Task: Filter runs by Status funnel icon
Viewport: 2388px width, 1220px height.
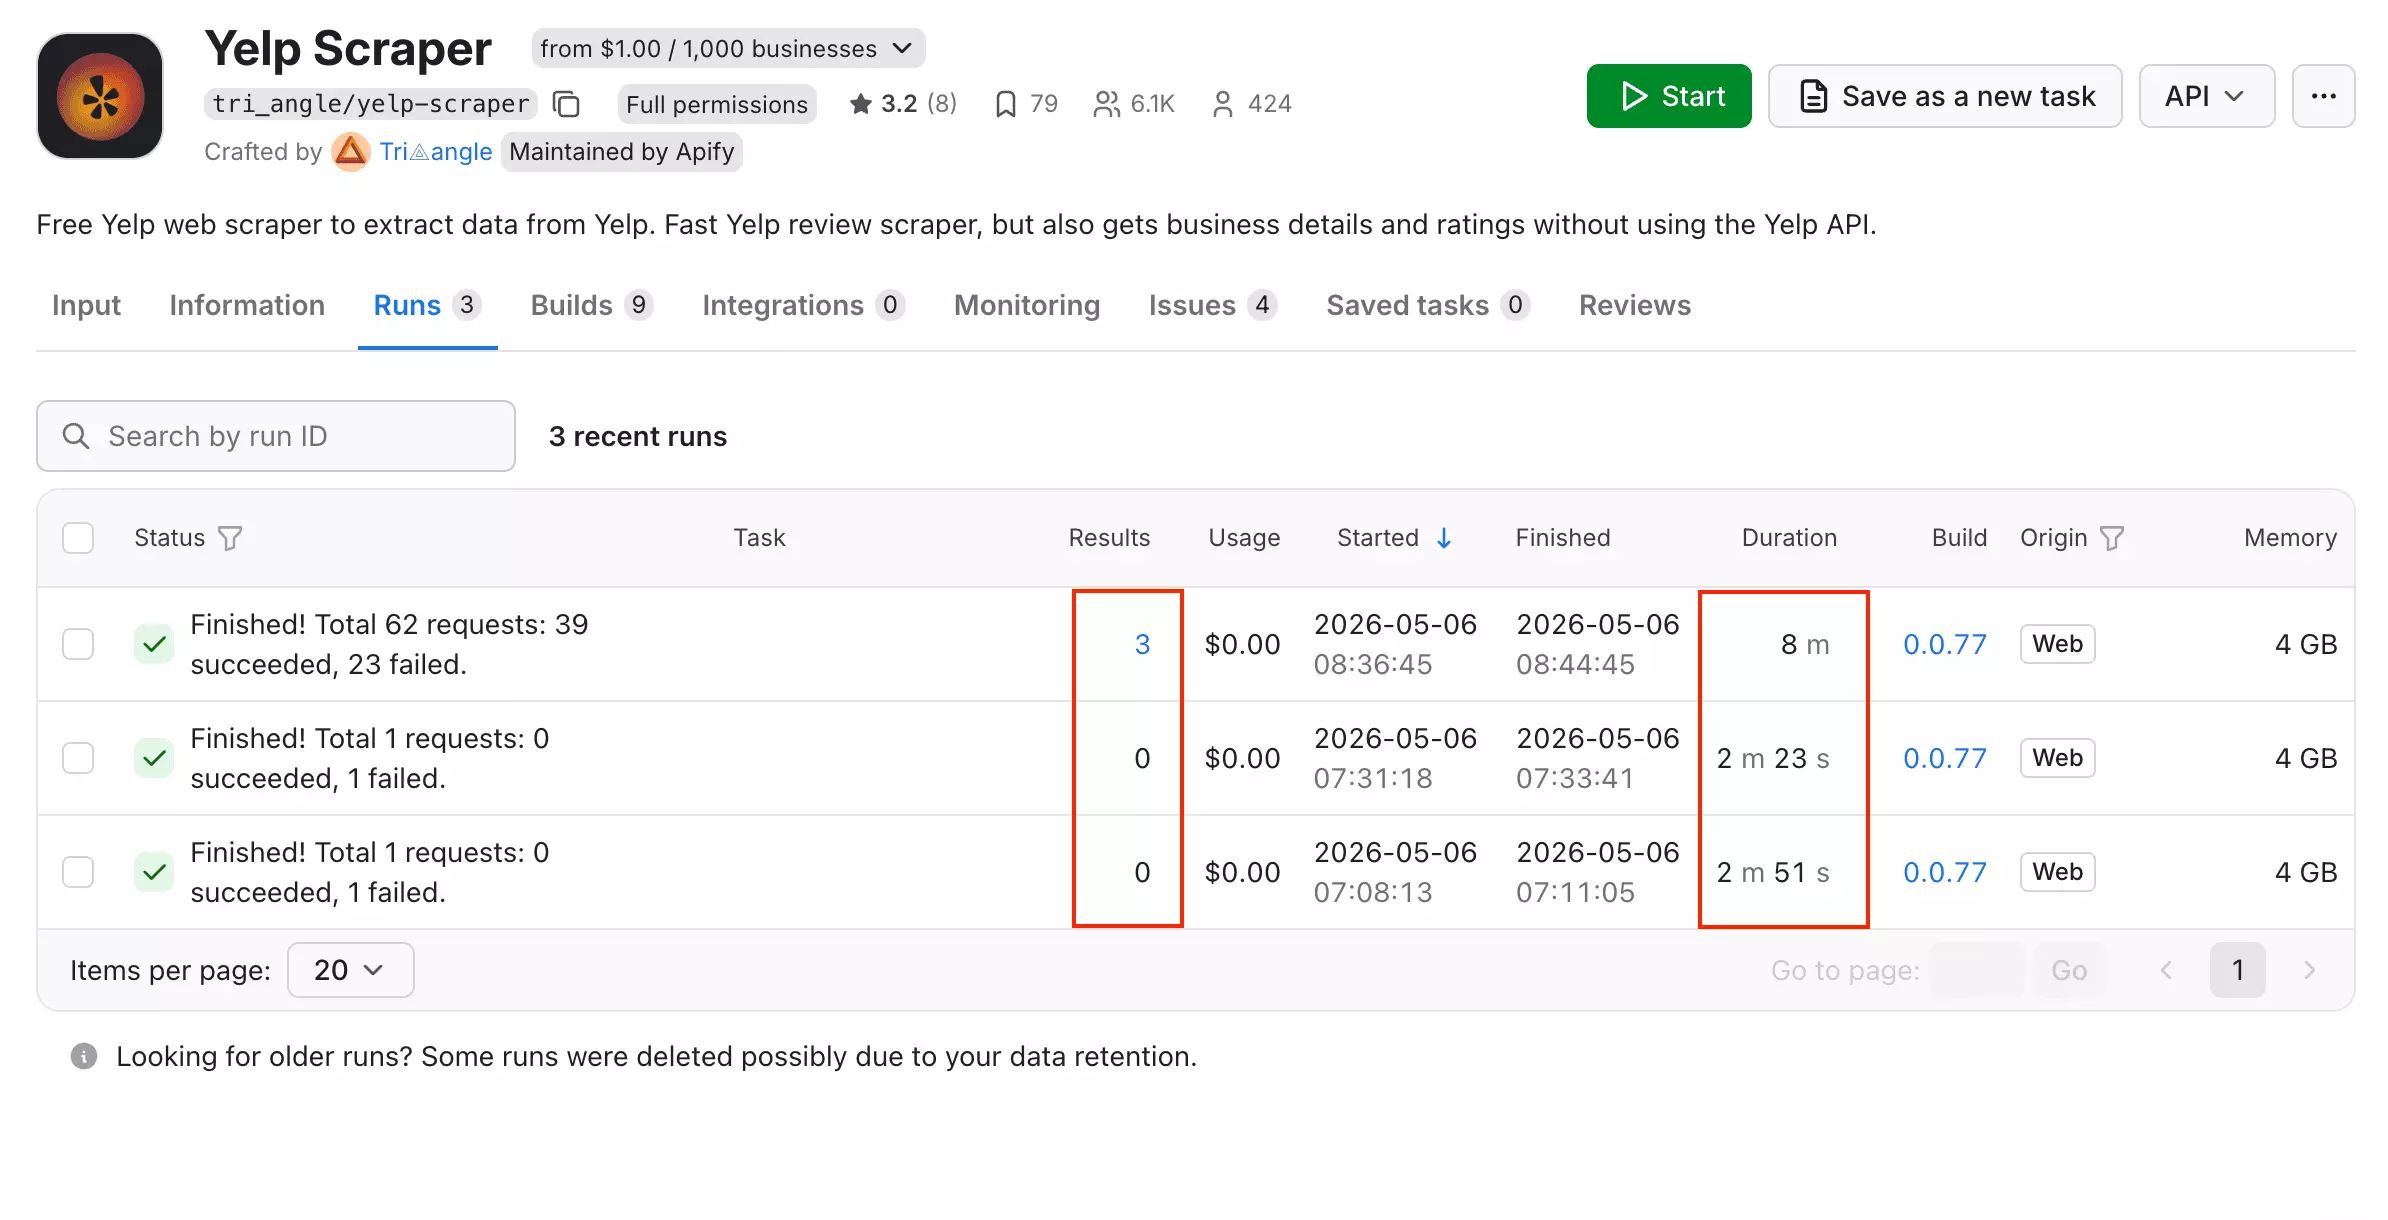Action: (x=231, y=538)
